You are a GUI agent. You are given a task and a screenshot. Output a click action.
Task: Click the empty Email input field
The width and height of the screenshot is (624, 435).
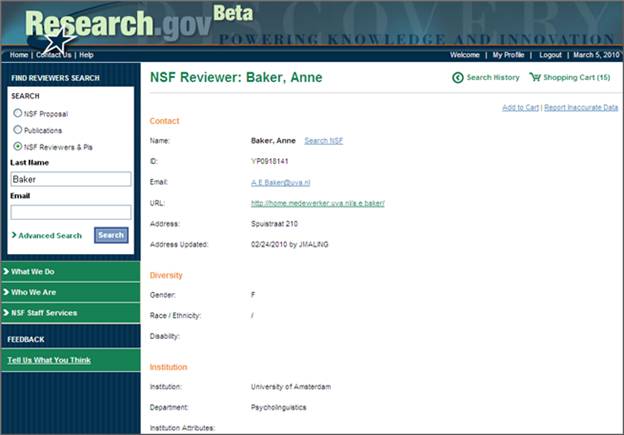[x=70, y=212]
